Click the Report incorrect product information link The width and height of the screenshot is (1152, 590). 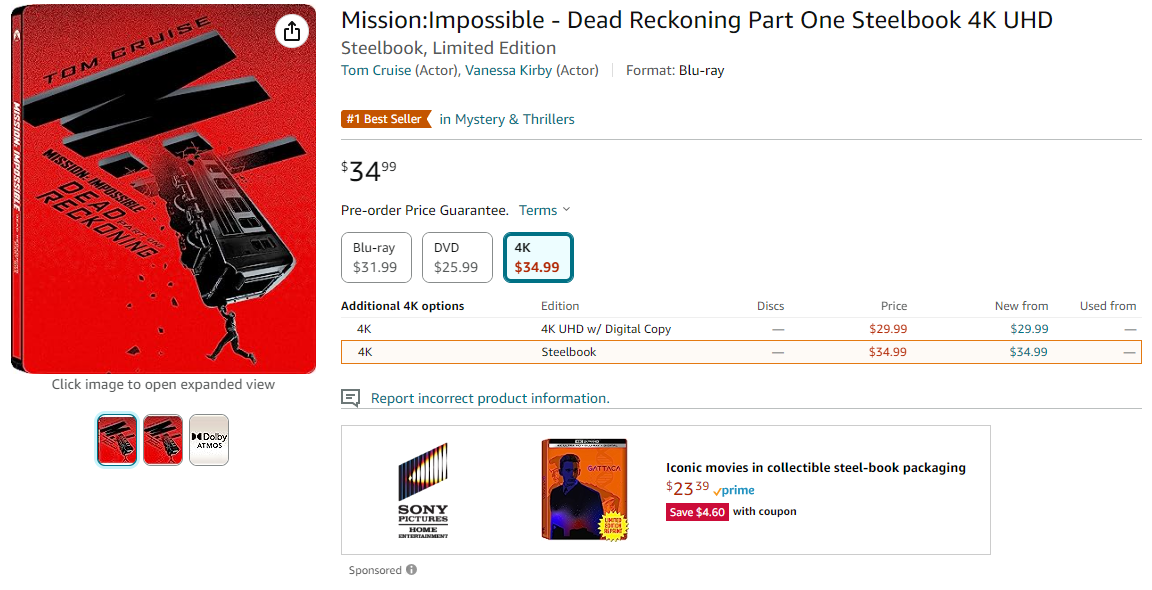pyautogui.click(x=490, y=398)
